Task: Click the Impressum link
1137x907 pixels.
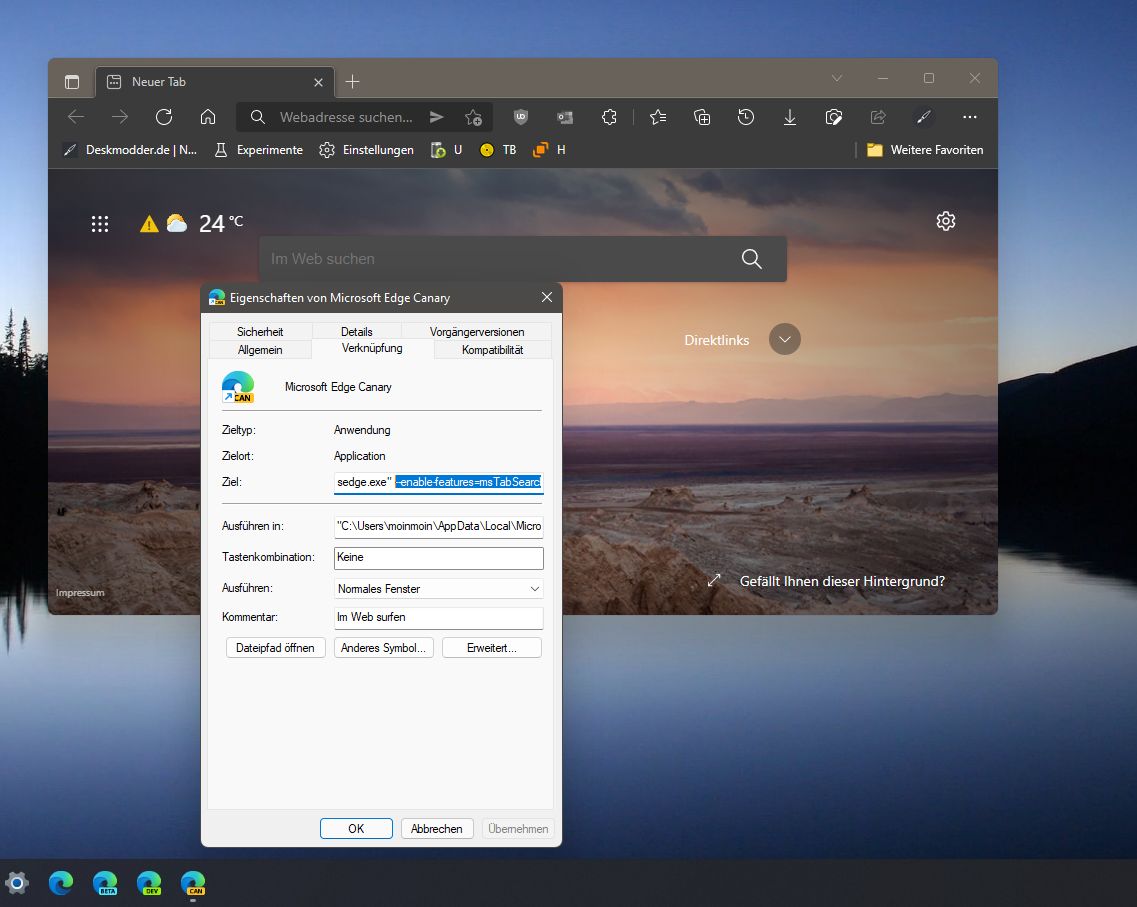Action: [x=80, y=592]
